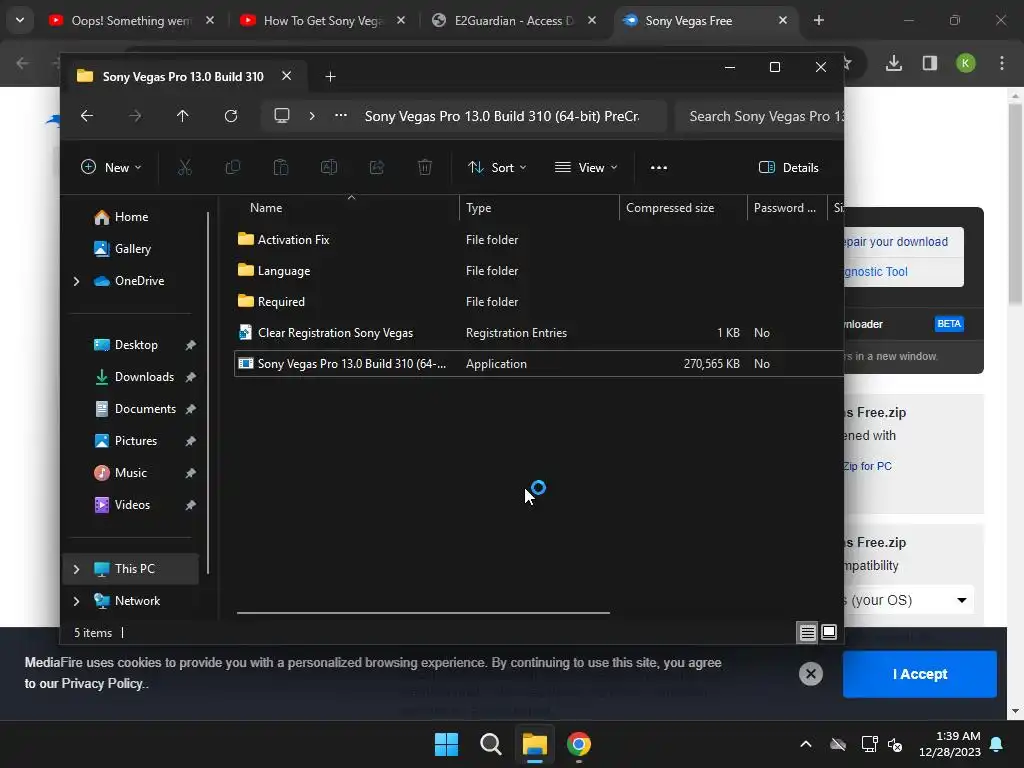
Task: Open Chrome tab search chevron
Action: tap(20, 20)
